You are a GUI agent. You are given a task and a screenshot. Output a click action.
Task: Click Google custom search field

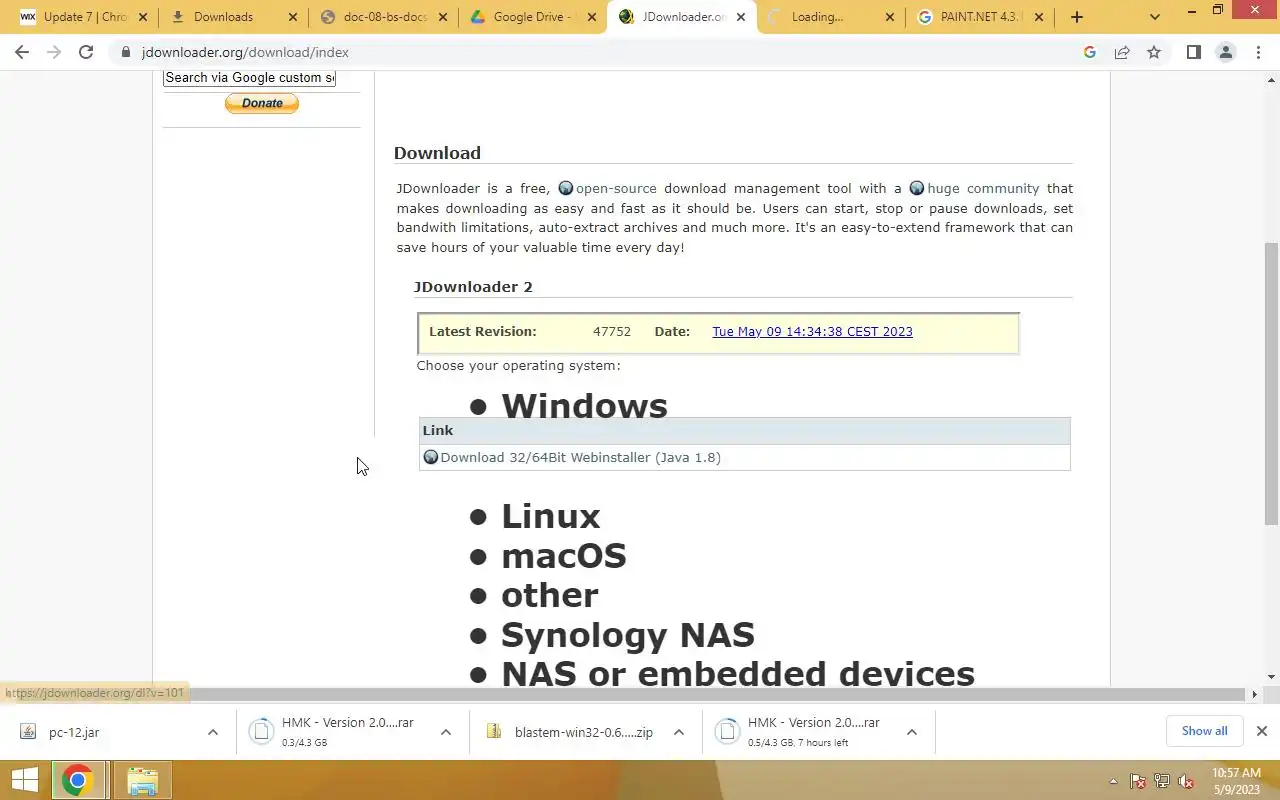point(249,77)
